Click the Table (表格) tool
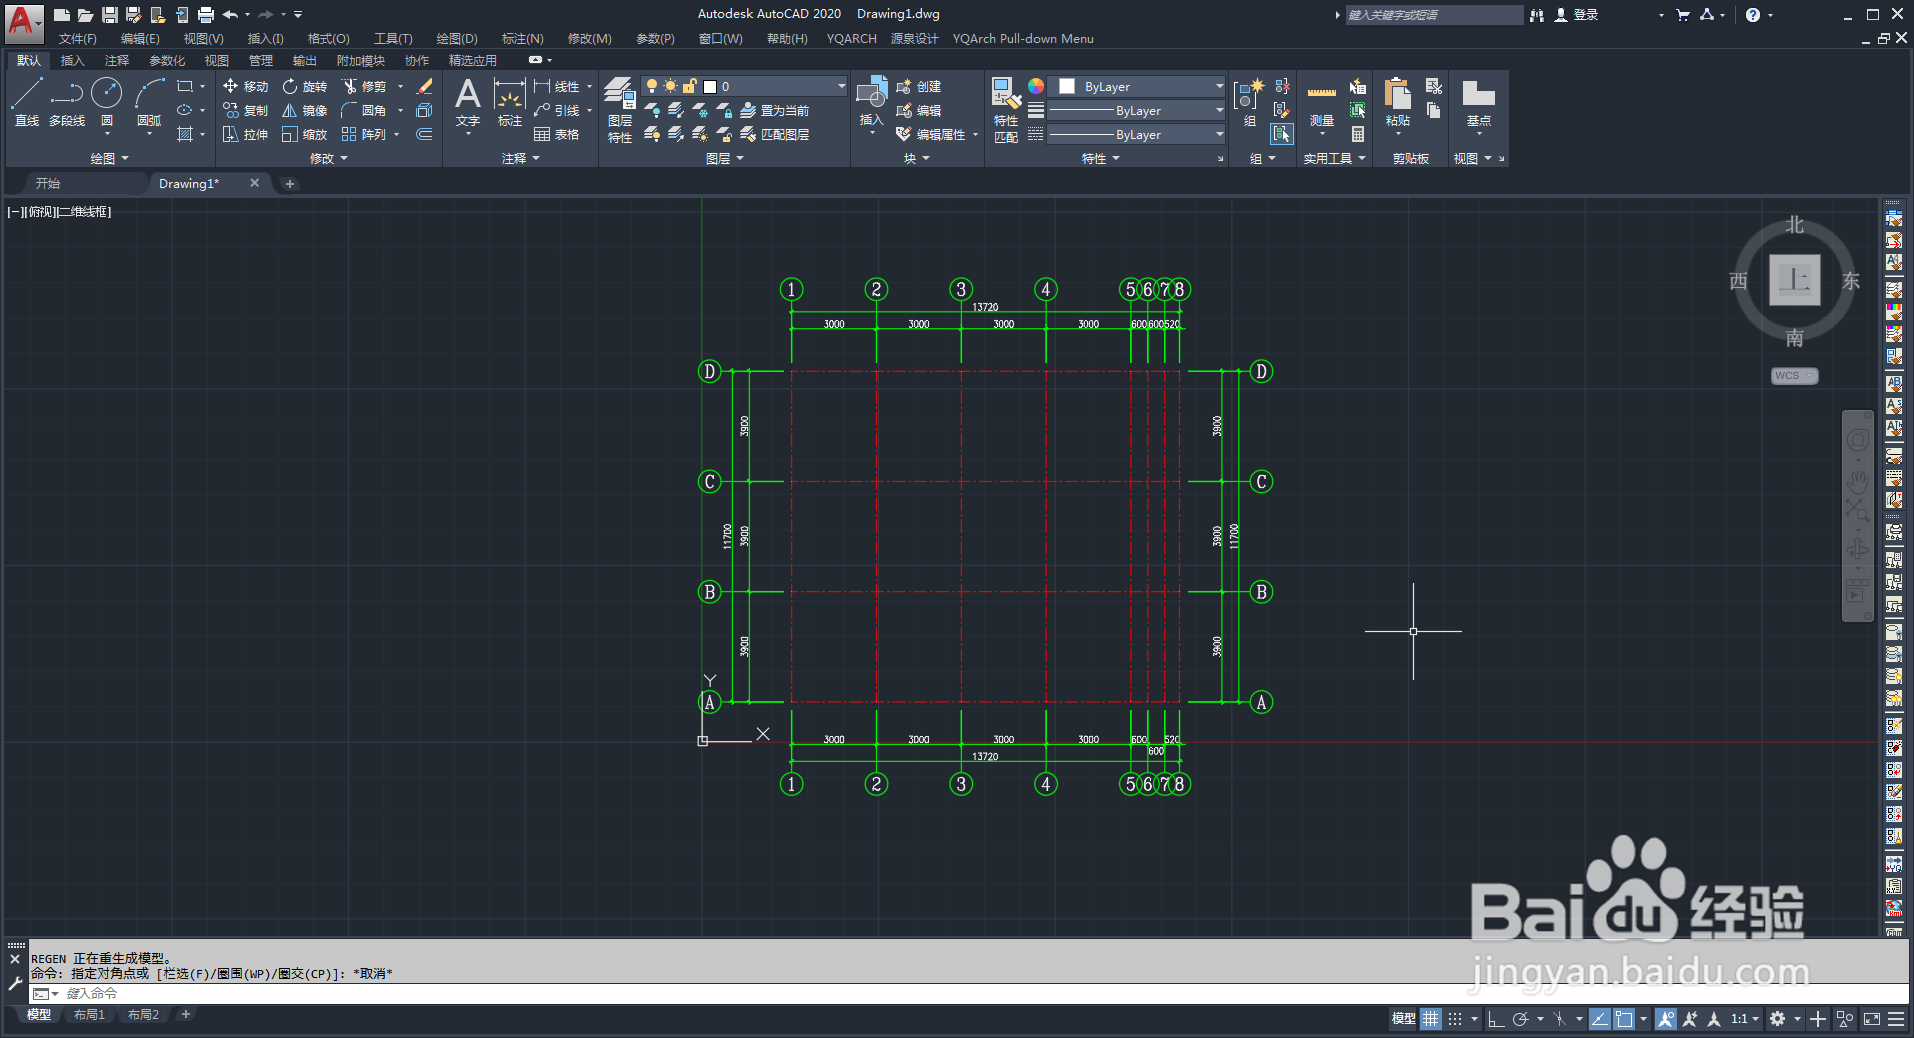 pos(557,134)
